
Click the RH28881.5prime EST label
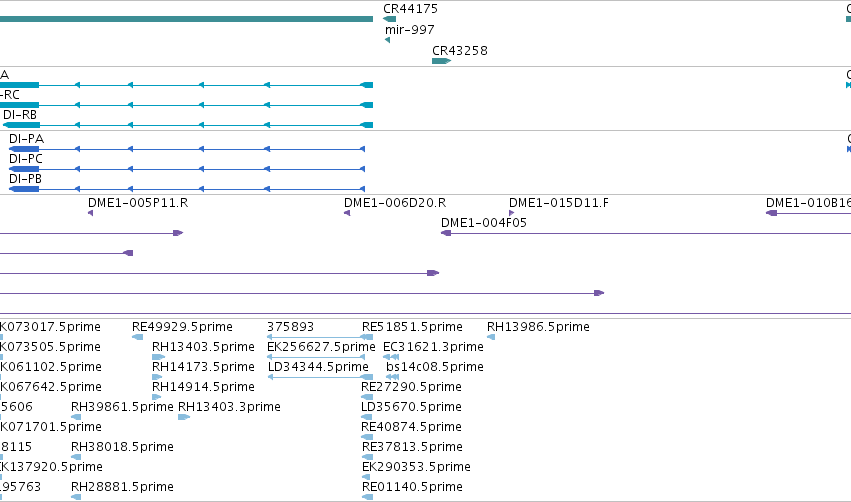tap(123, 488)
